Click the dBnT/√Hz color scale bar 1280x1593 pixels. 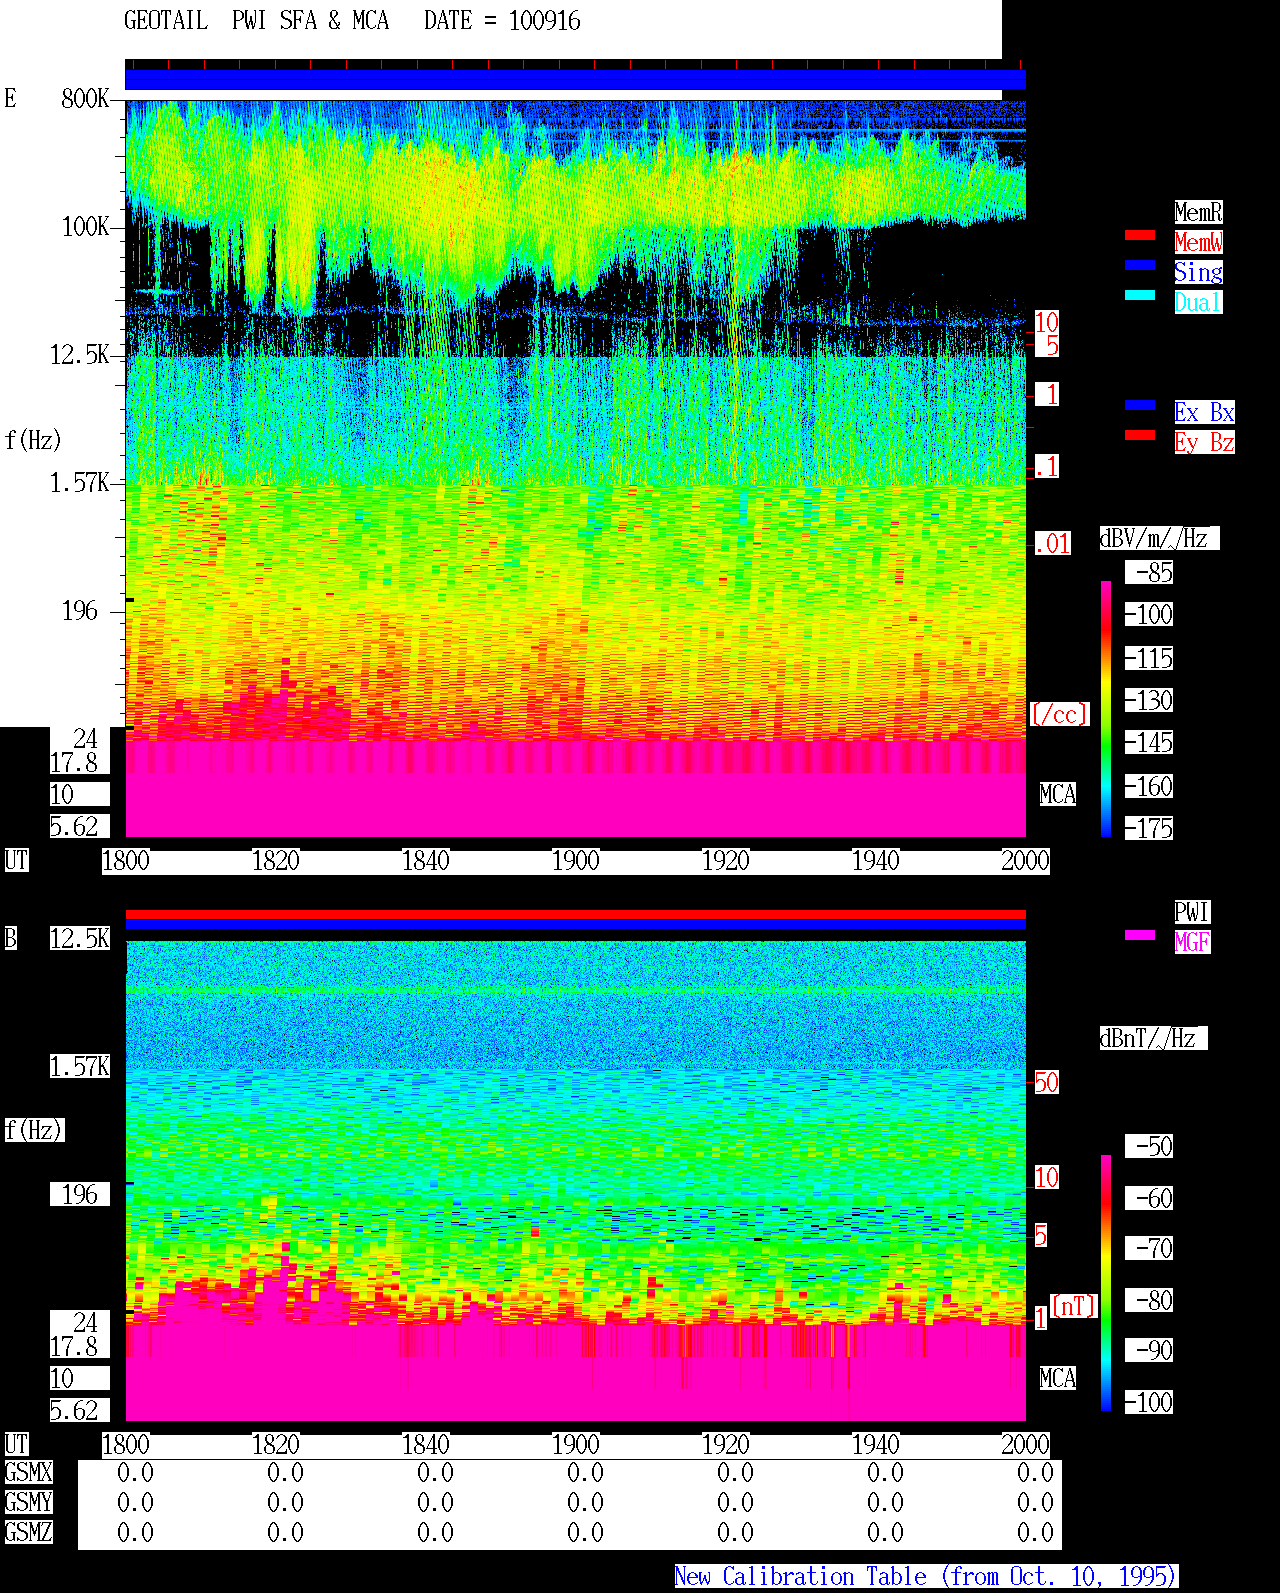pos(1106,1283)
